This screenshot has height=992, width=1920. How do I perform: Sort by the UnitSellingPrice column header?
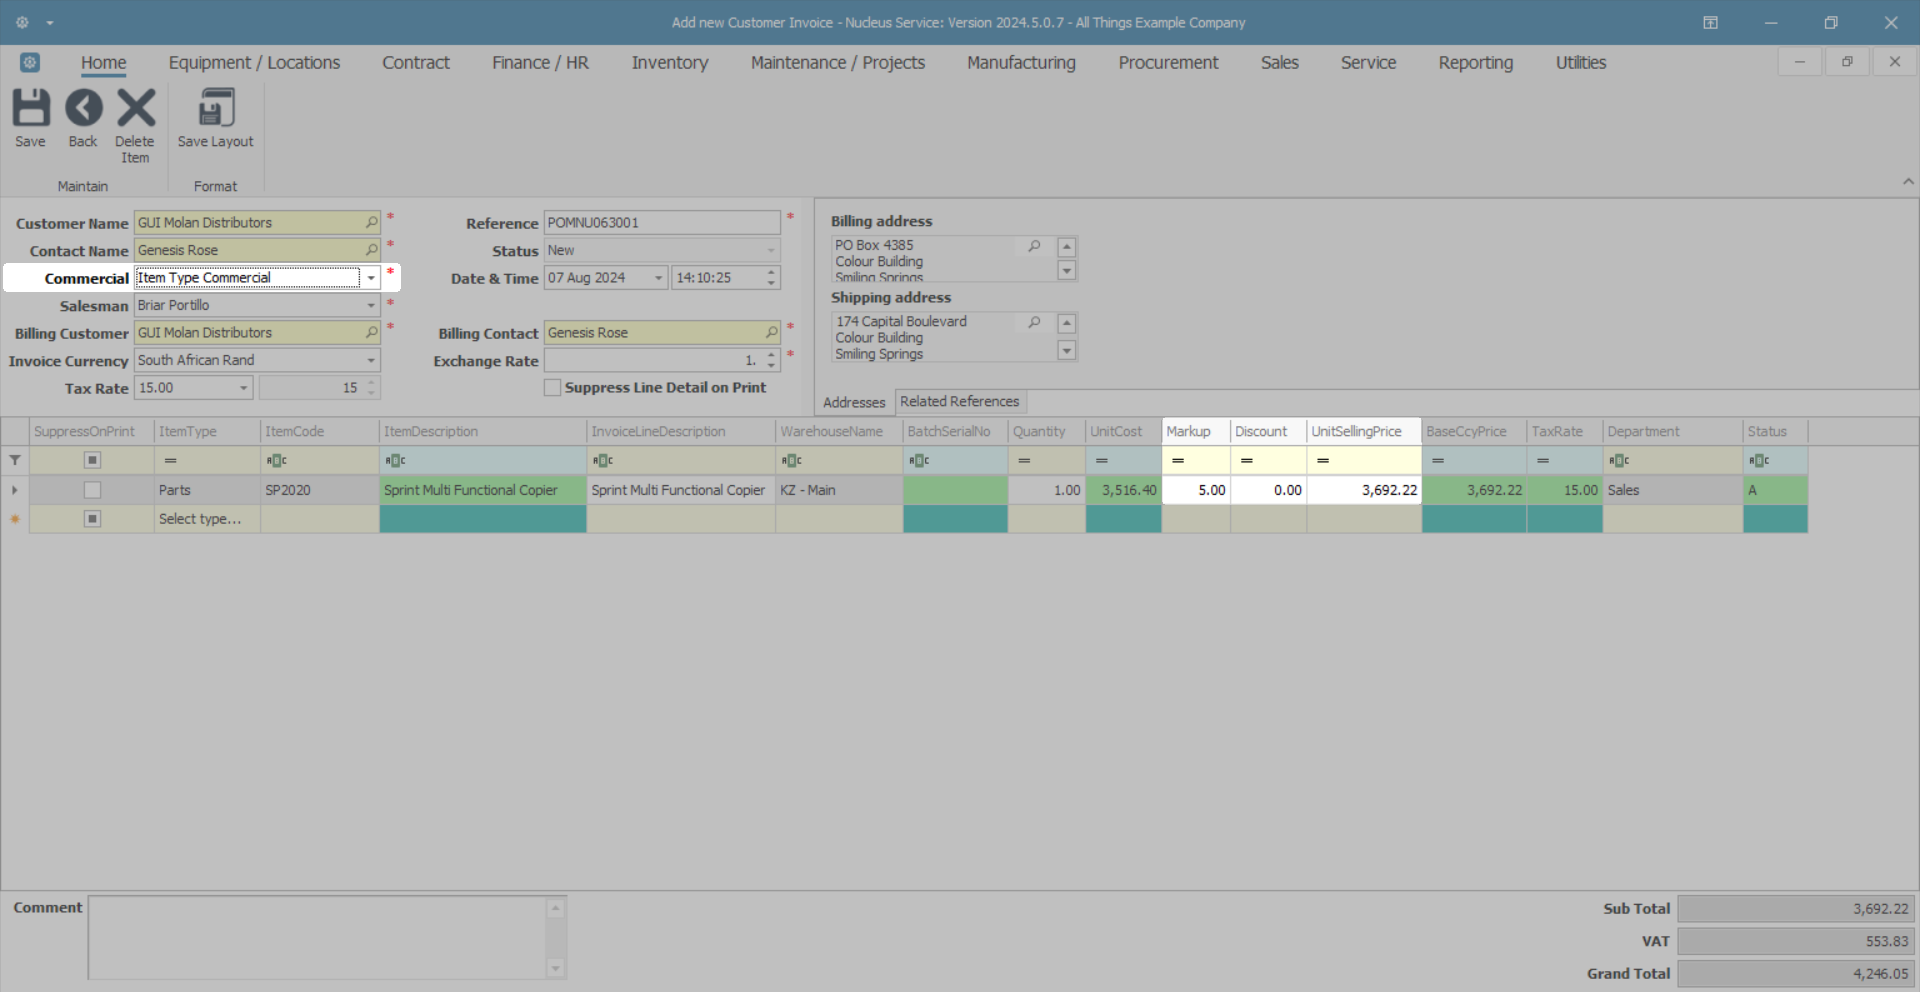pyautogui.click(x=1364, y=431)
